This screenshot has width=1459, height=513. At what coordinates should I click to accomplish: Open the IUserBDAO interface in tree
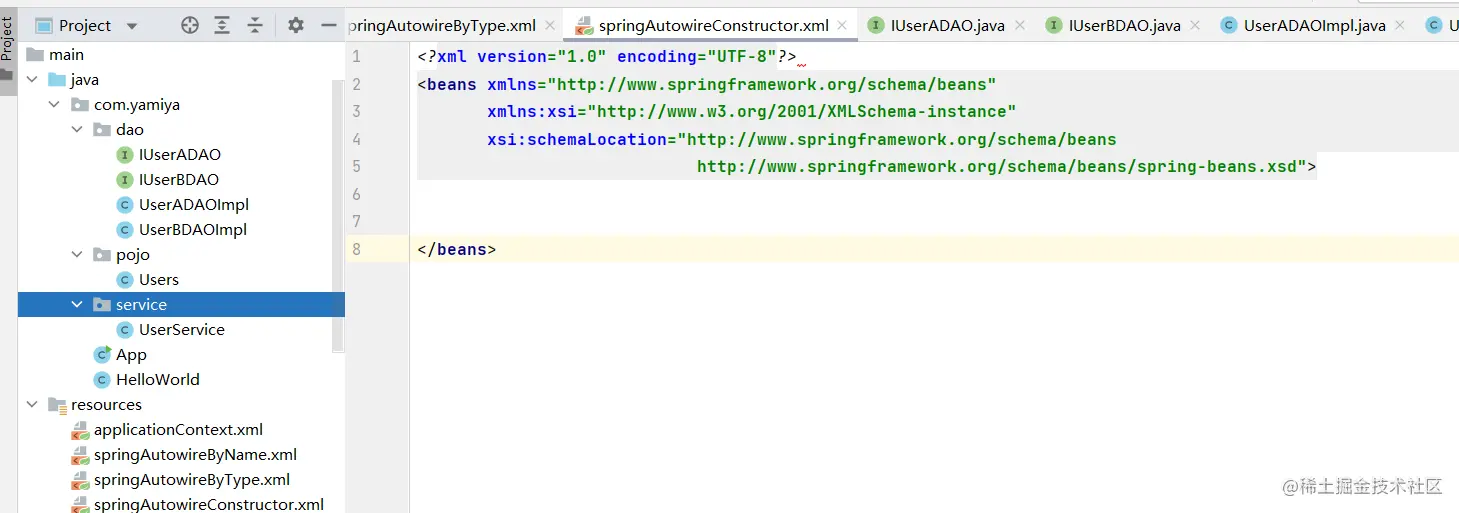coord(179,180)
